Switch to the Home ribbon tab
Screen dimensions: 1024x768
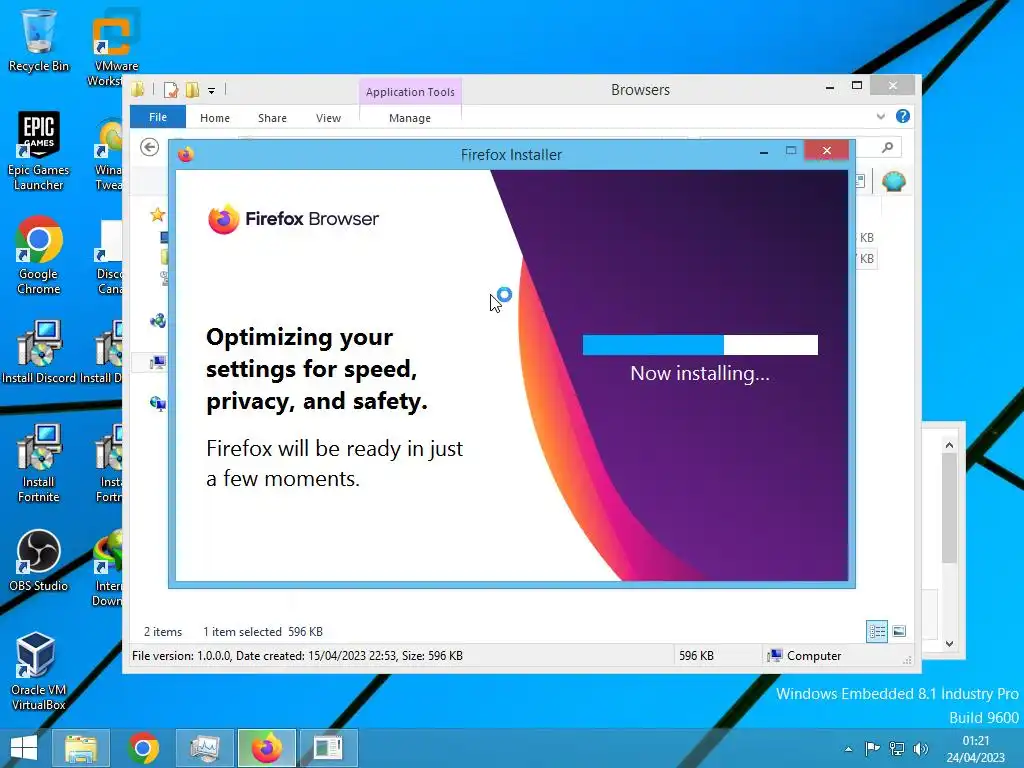215,118
